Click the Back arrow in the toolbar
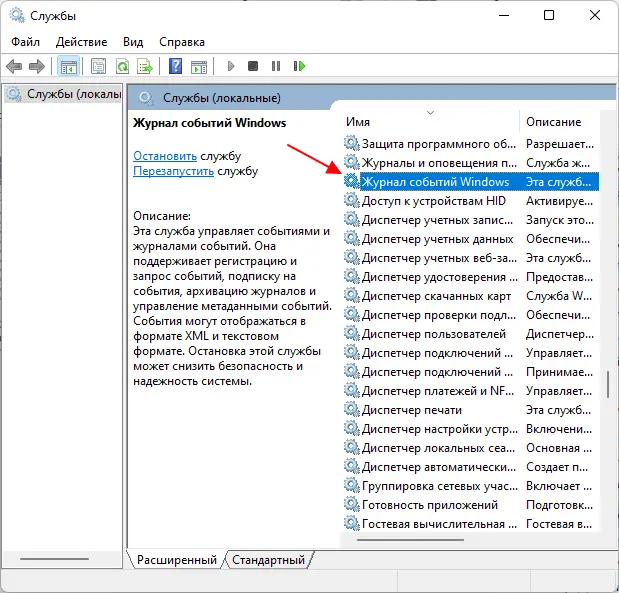The width and height of the screenshot is (619, 593). [14, 66]
